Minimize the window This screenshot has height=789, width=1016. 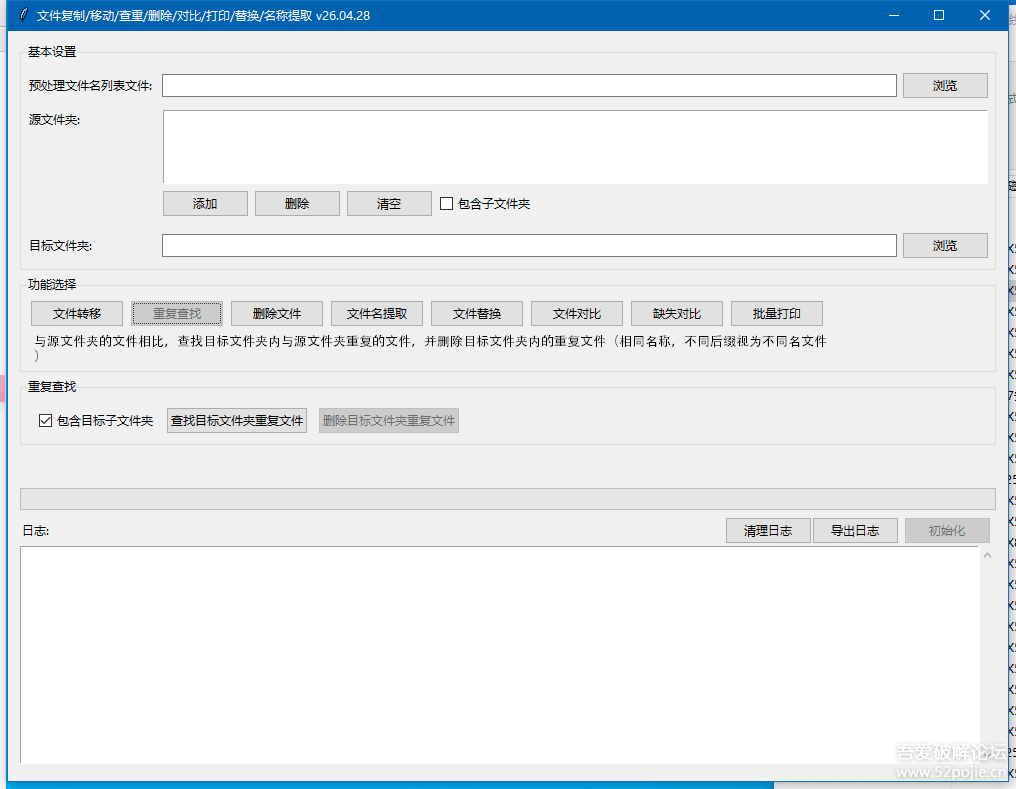[x=894, y=15]
